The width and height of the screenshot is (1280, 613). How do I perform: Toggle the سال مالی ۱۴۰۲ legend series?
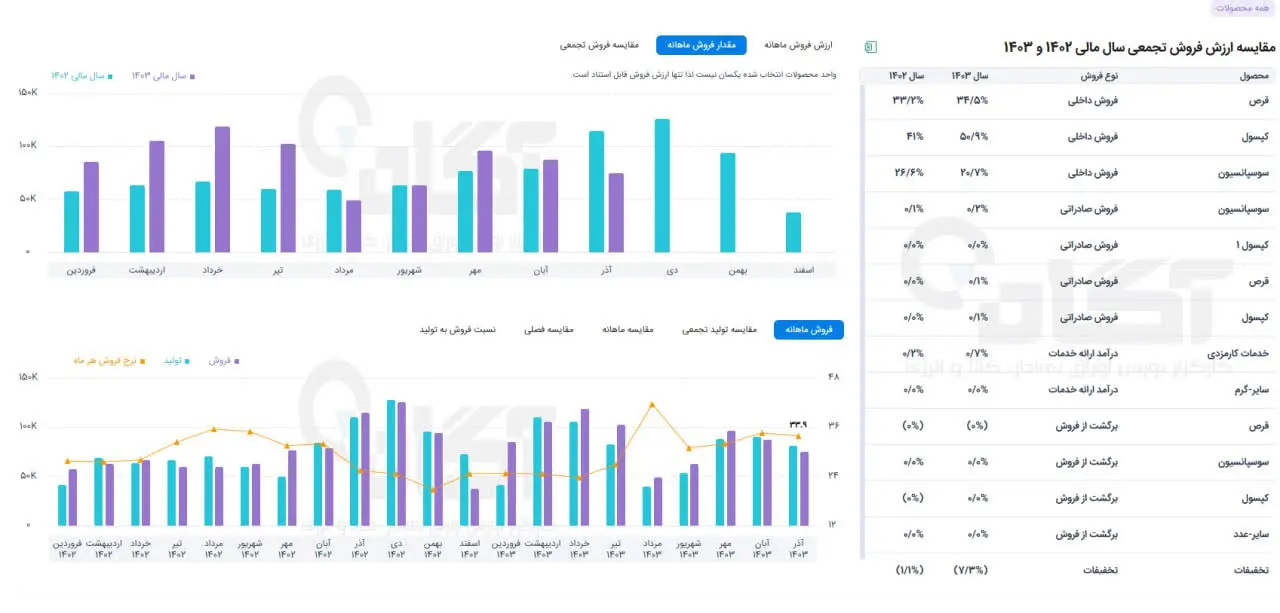coord(82,75)
